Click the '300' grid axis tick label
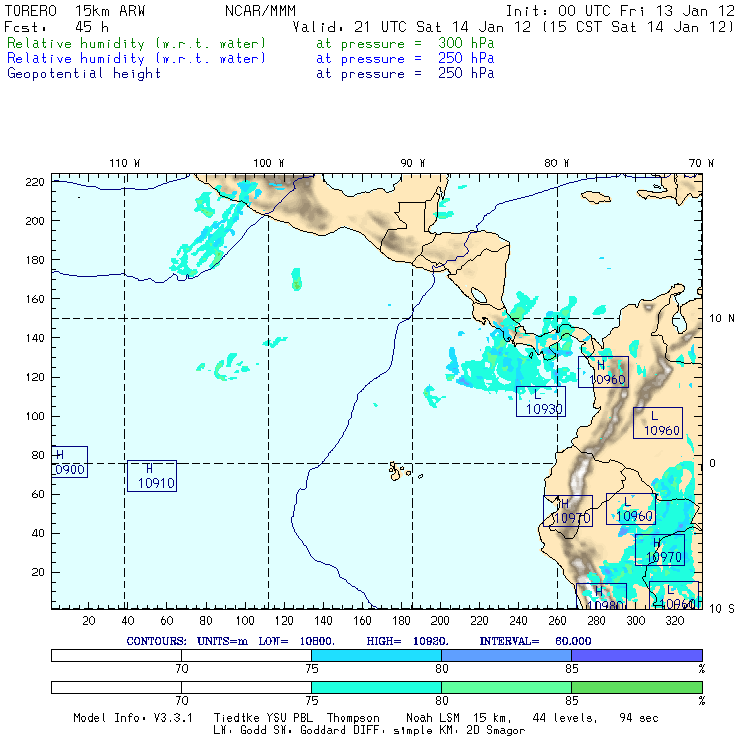This screenshot has width=740, height=740. (x=636, y=621)
